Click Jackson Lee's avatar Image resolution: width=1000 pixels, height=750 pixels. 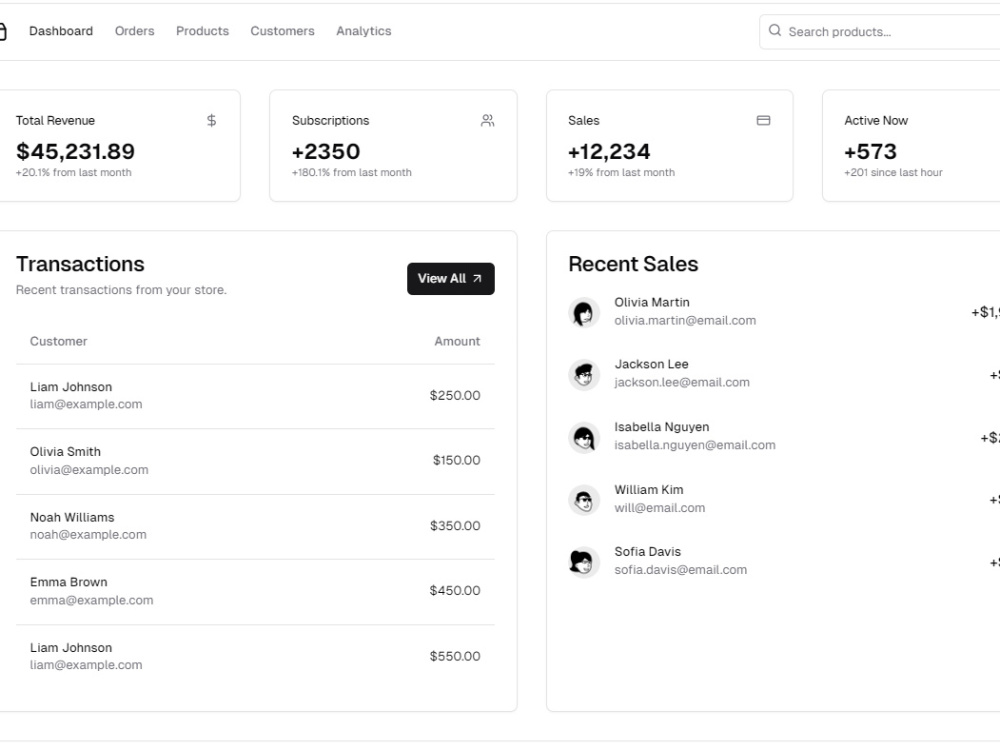pyautogui.click(x=584, y=374)
